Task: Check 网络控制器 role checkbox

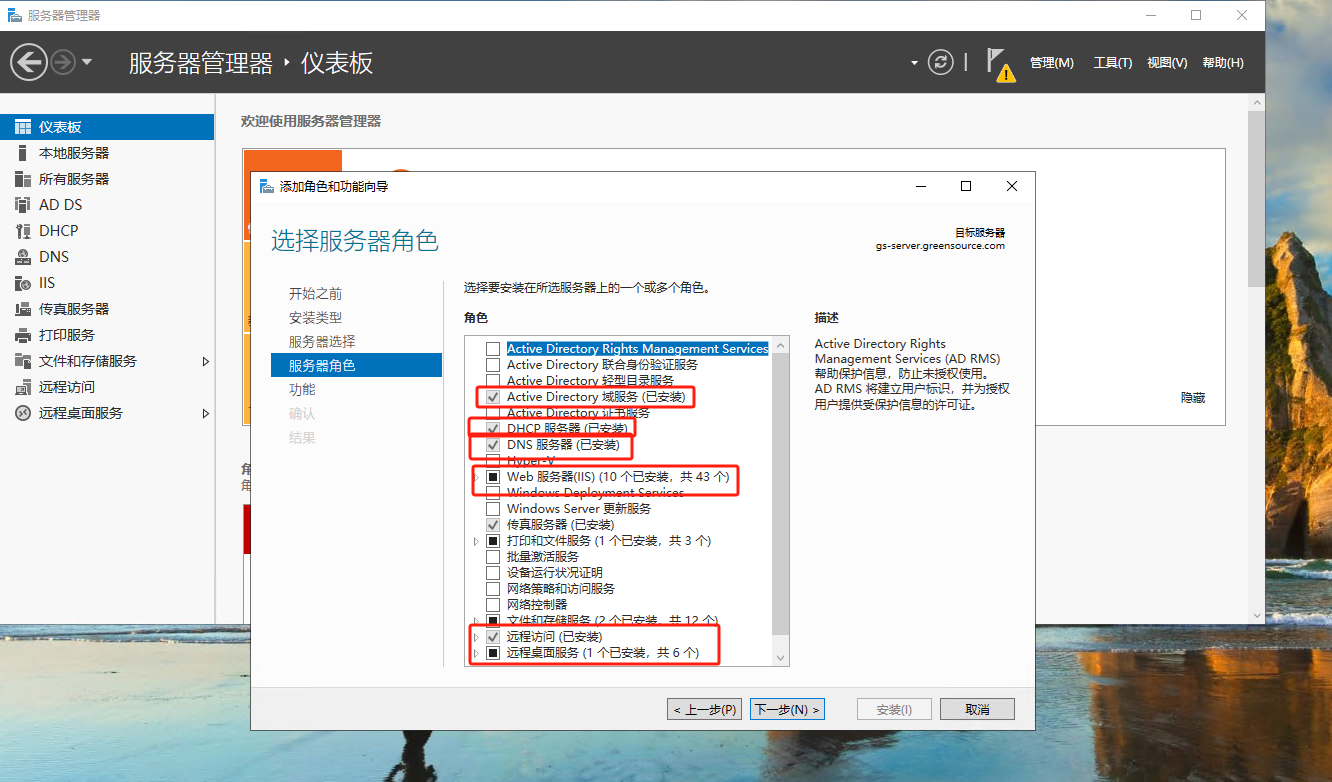Action: point(492,605)
